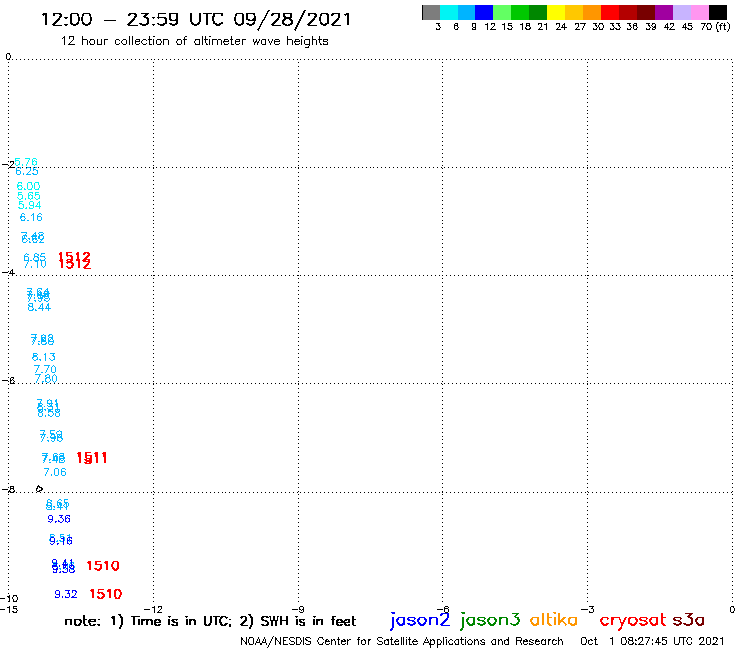This screenshot has width=740, height=650.
Task: Click the note 'Time is in UTC; SWH is in feet'
Action: point(210,621)
